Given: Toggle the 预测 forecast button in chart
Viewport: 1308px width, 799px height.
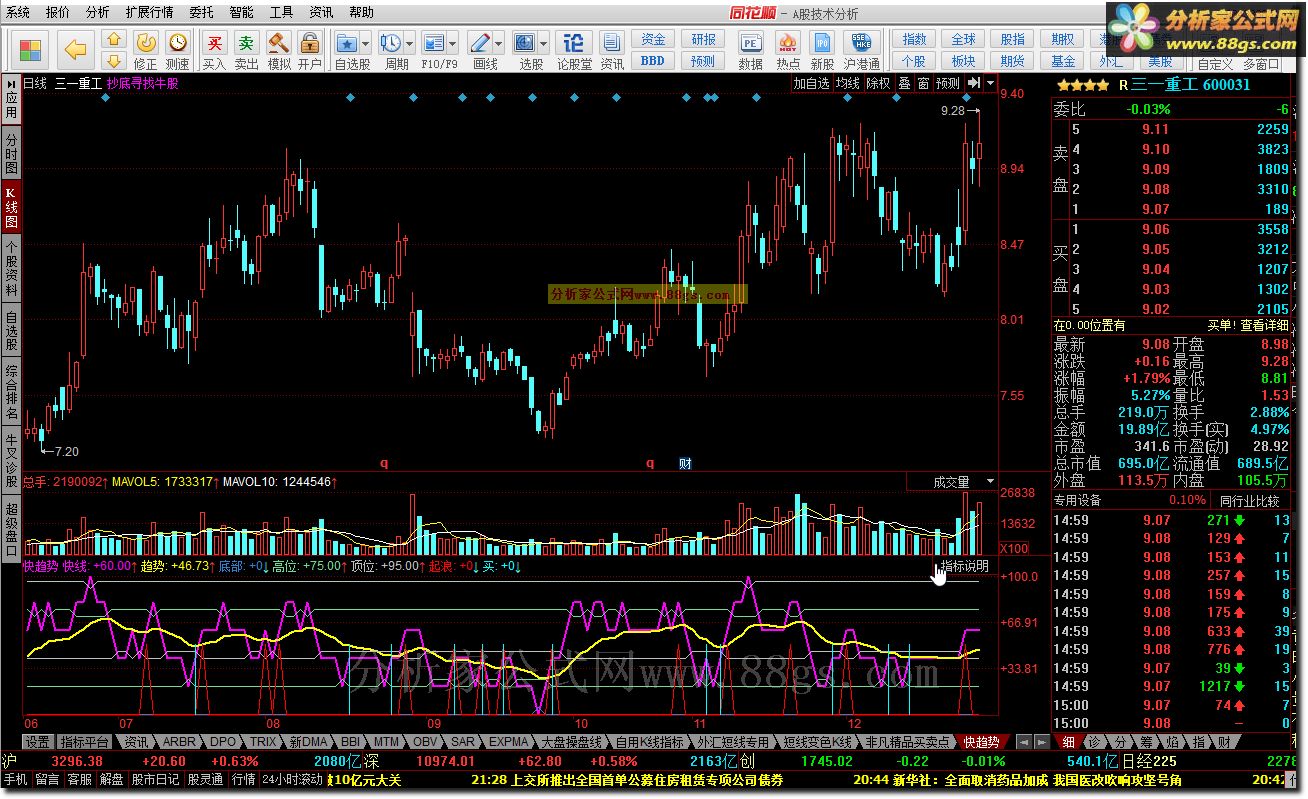Looking at the screenshot, I should pos(947,83).
